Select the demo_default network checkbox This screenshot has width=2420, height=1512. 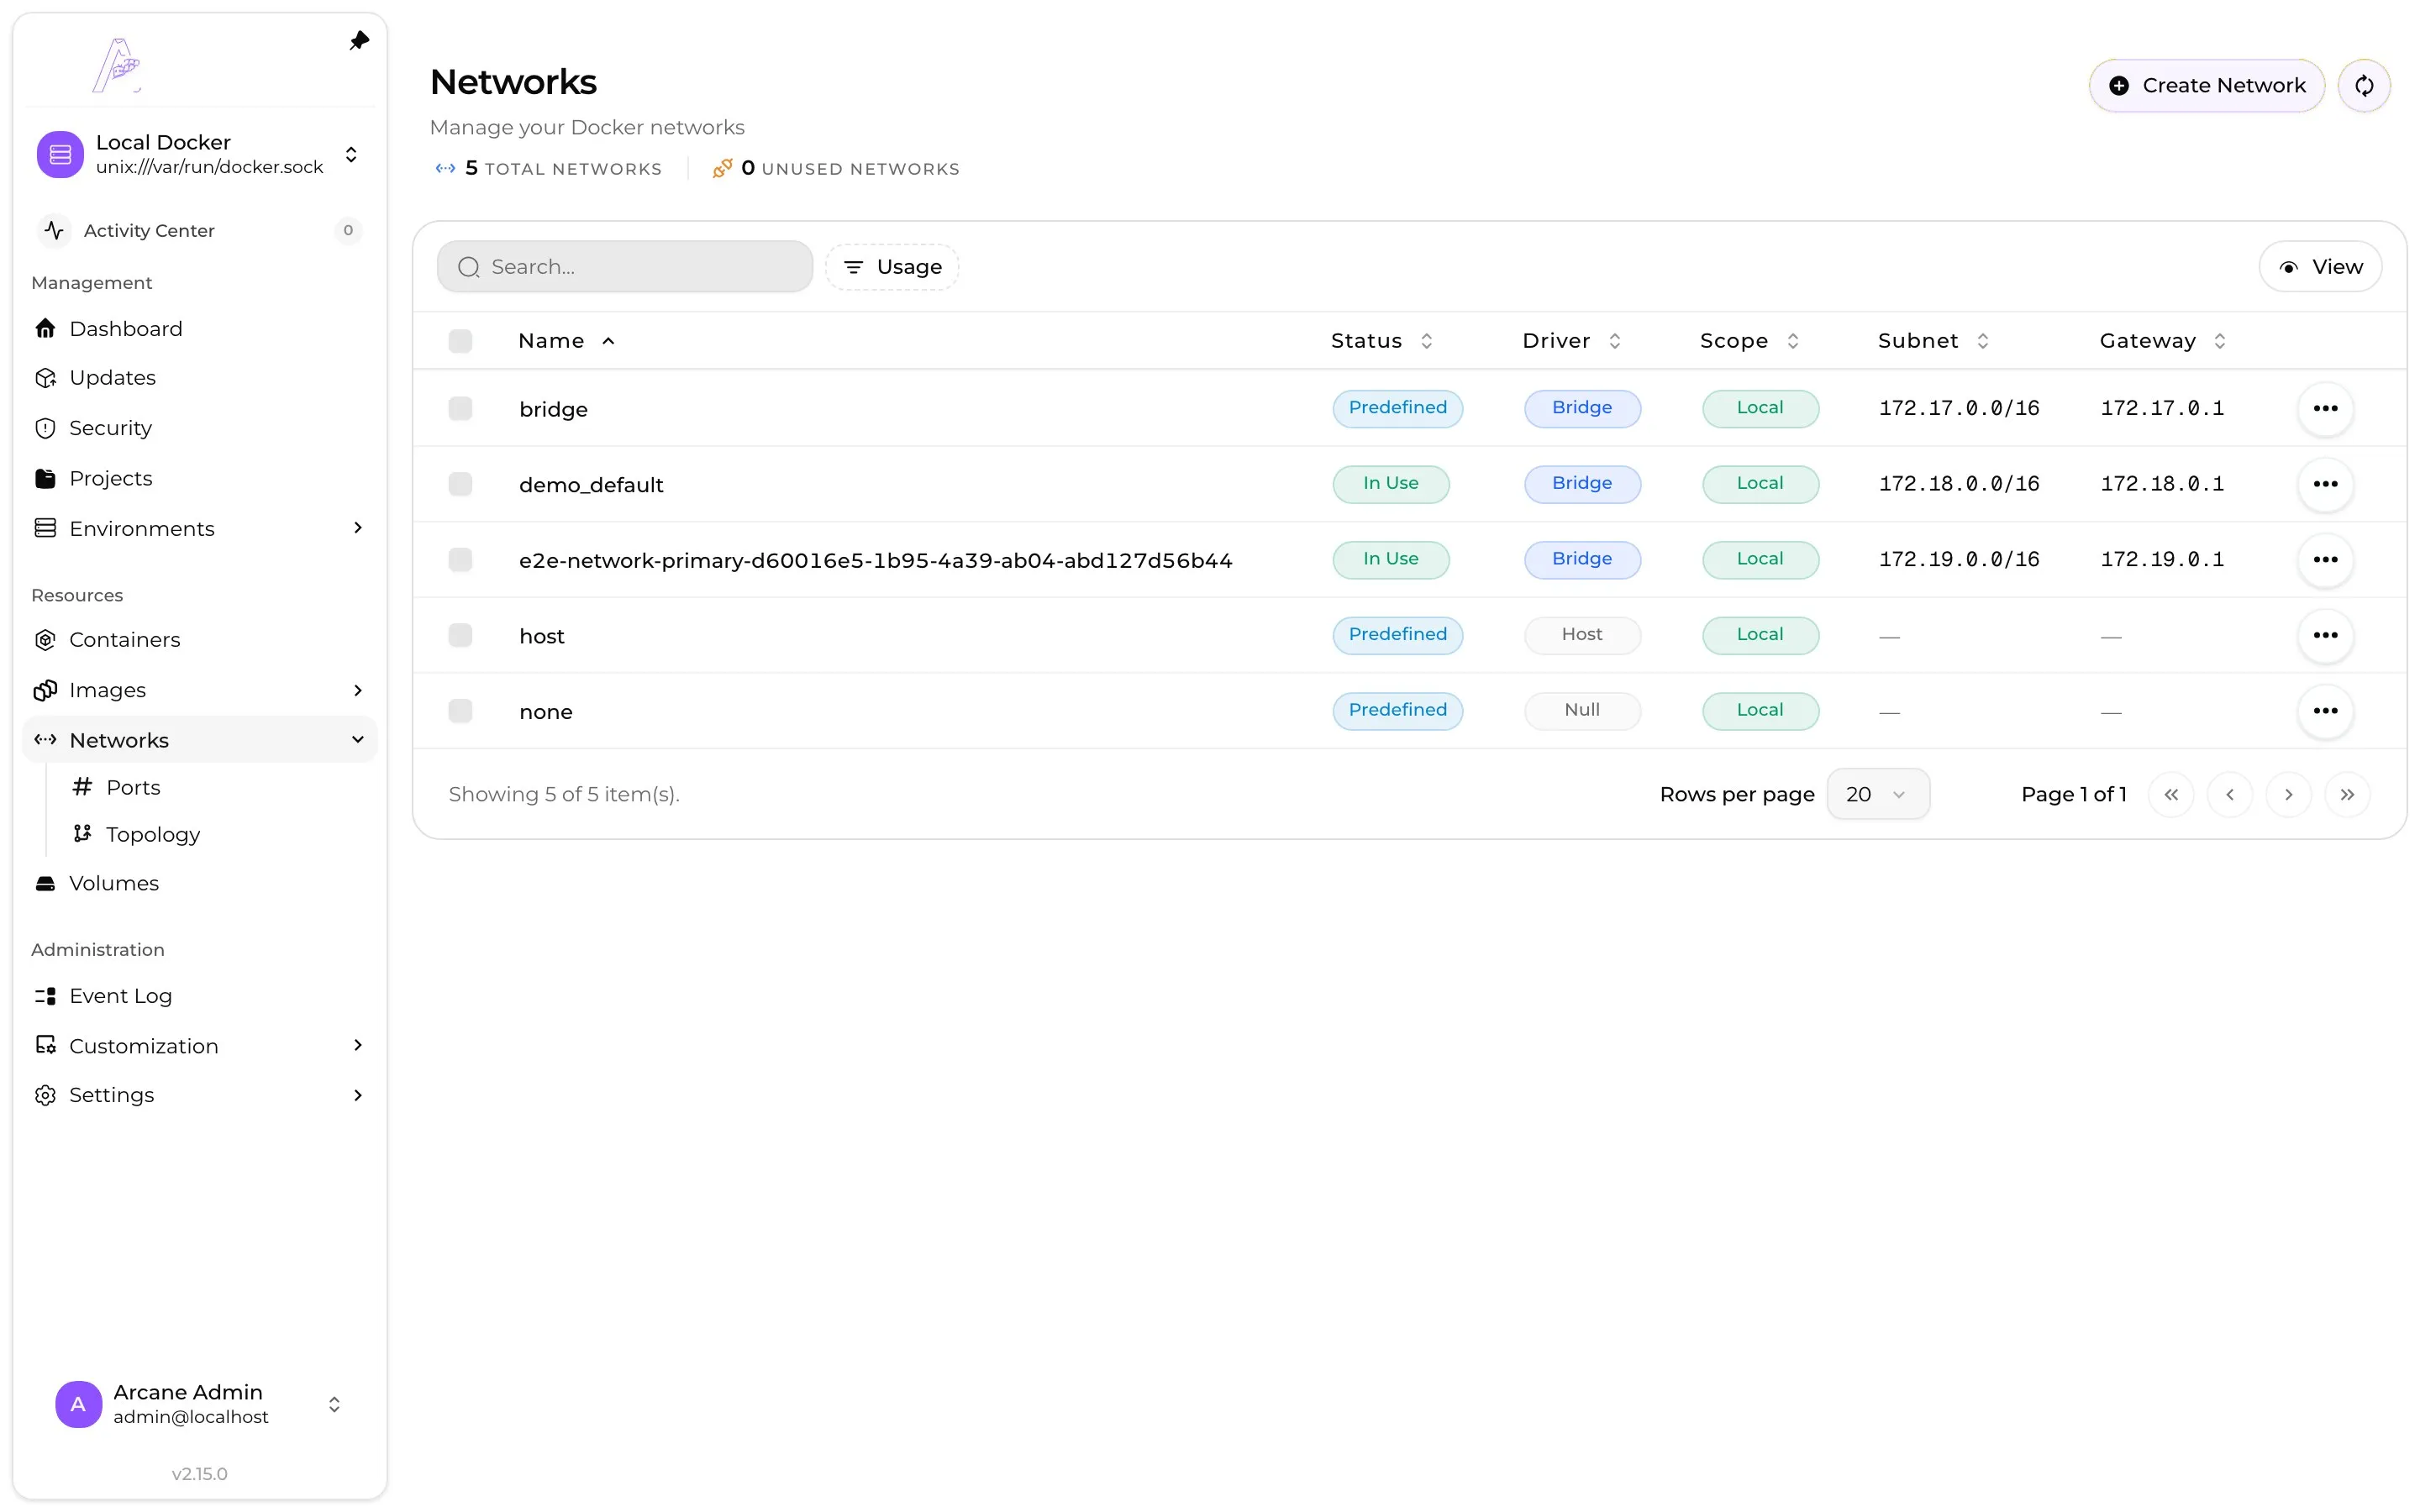pyautogui.click(x=460, y=484)
